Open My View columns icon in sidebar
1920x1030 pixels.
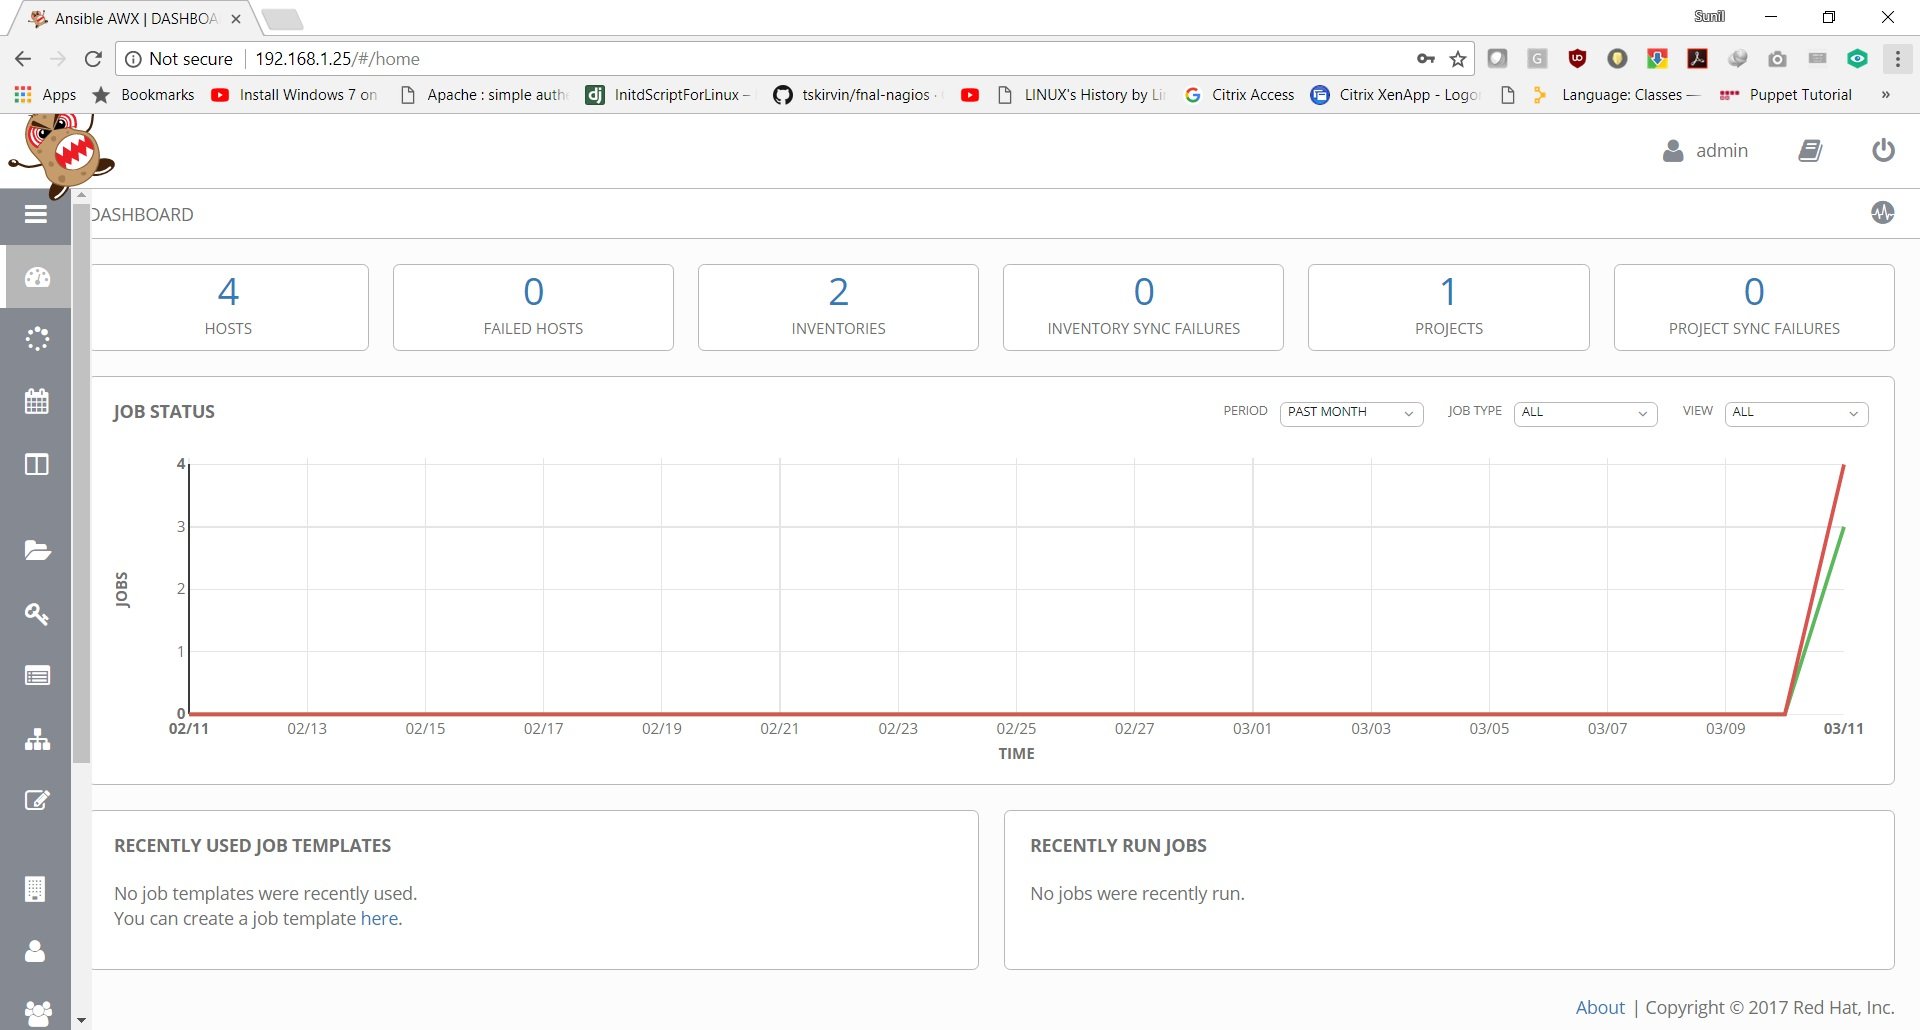(37, 464)
